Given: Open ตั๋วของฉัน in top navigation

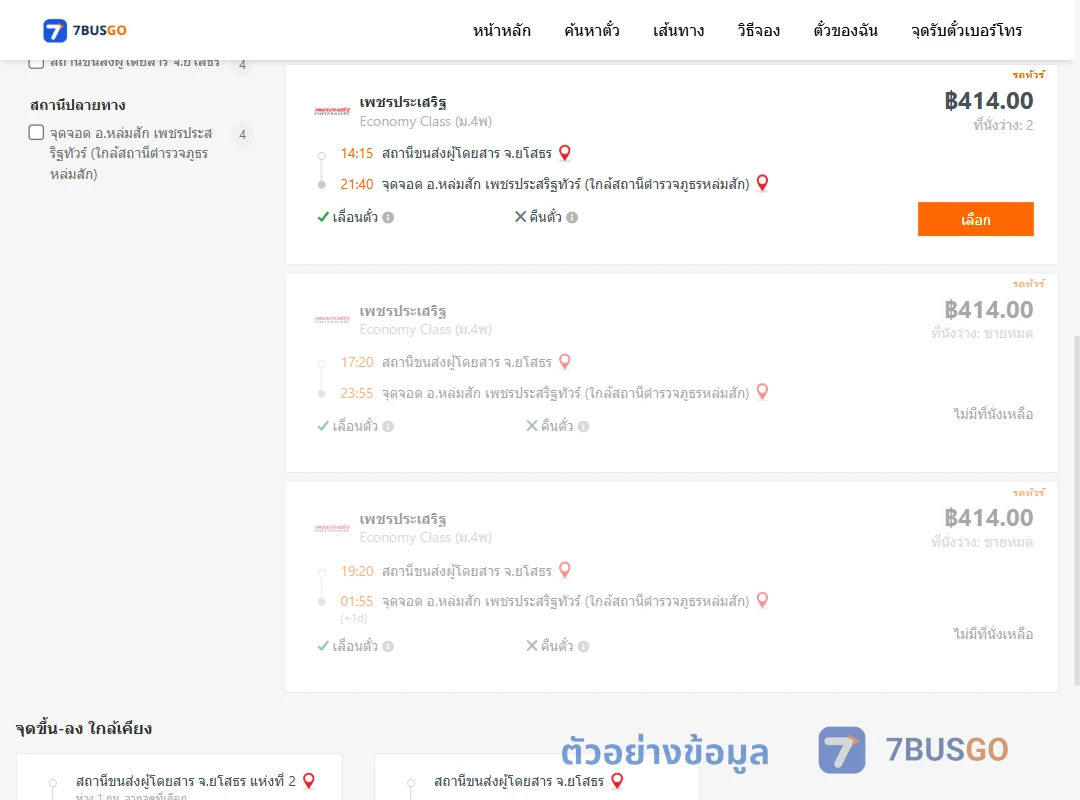Looking at the screenshot, I should (x=845, y=30).
